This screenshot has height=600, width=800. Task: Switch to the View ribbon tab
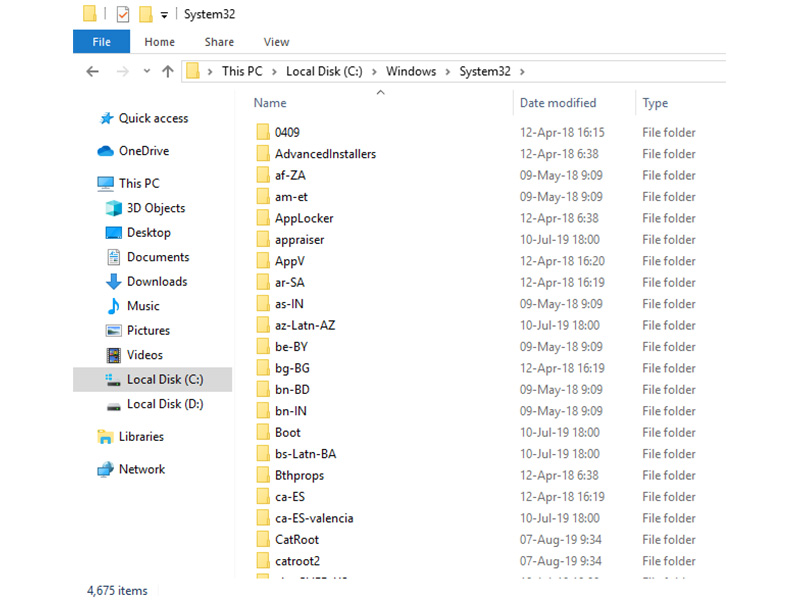coord(277,42)
